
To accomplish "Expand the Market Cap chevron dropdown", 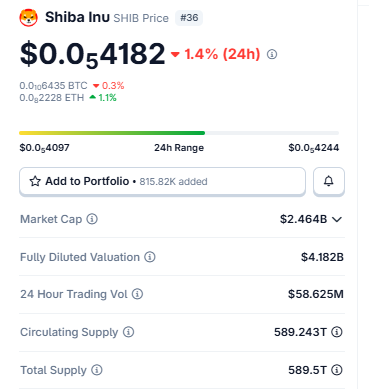I will (337, 219).
